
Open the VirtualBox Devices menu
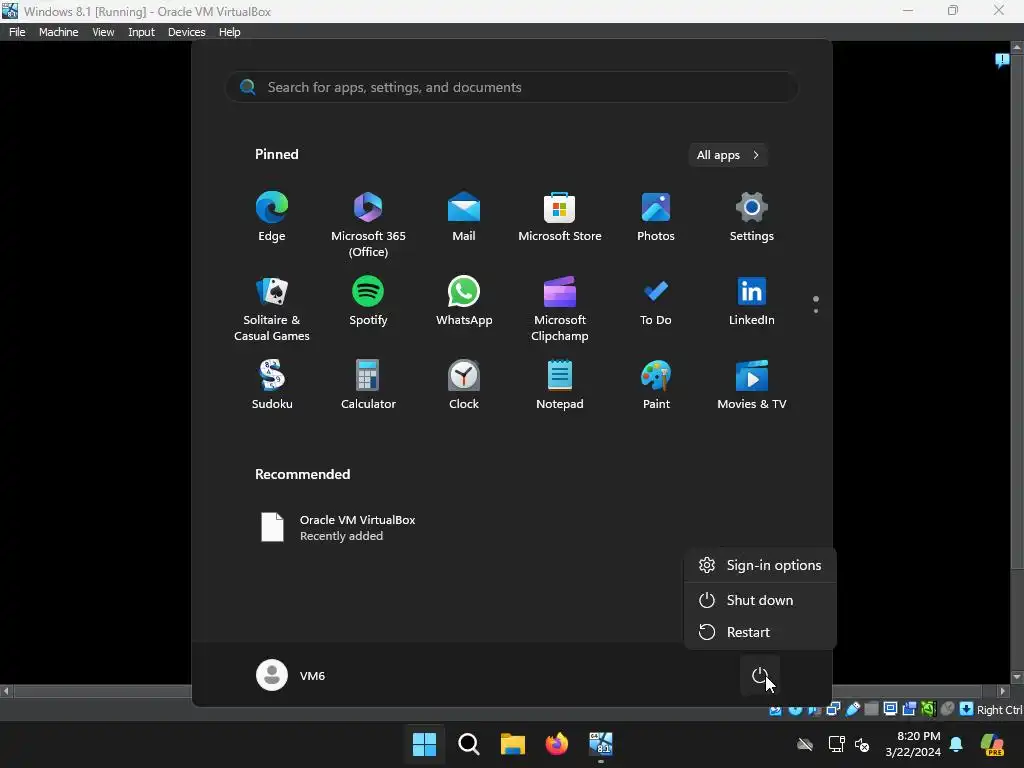(x=186, y=32)
